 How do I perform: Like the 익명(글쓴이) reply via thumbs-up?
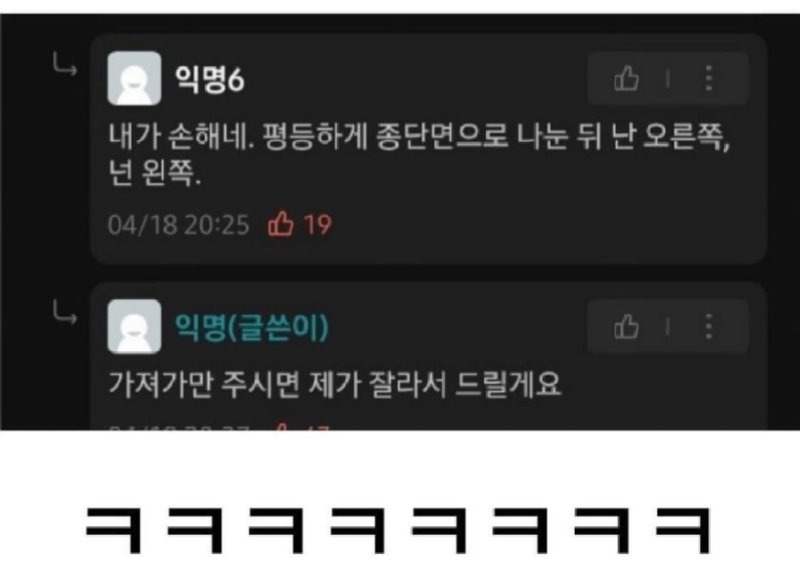pyautogui.click(x=627, y=326)
